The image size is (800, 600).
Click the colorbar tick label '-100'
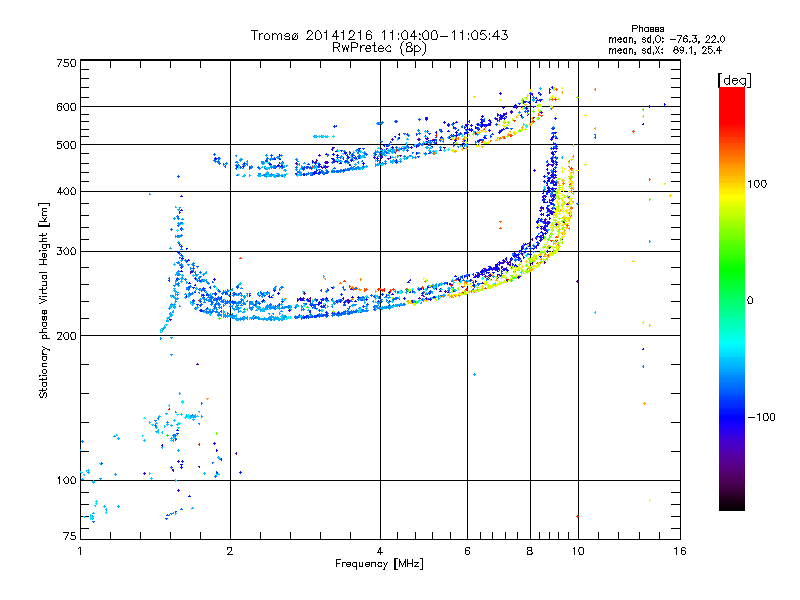[761, 417]
